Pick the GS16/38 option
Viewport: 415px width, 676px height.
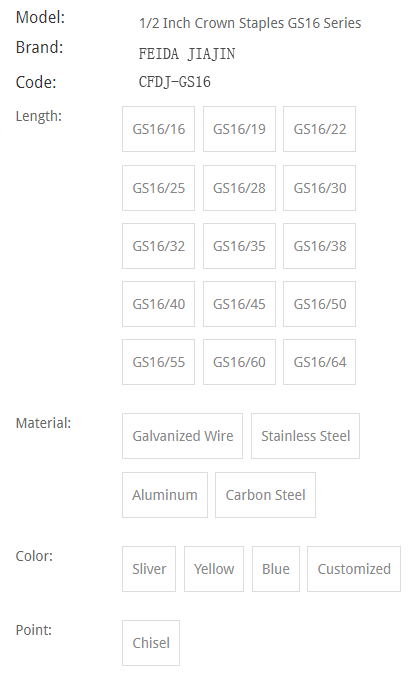click(x=319, y=246)
